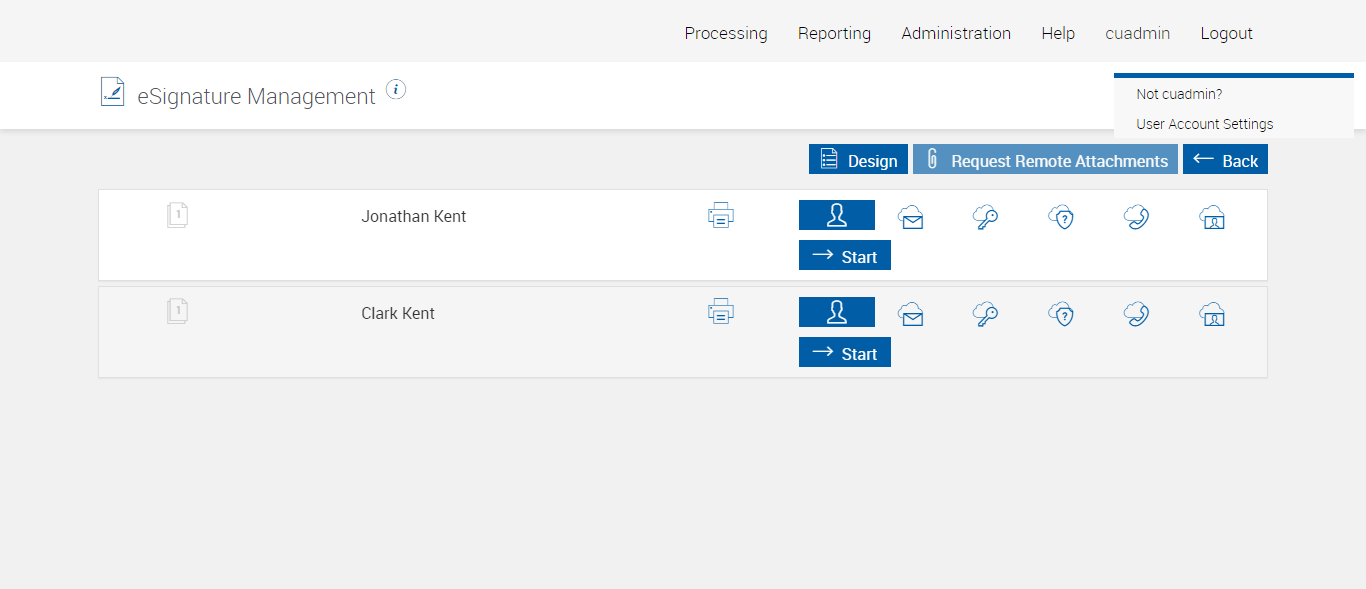Open the Administration menu

click(956, 33)
